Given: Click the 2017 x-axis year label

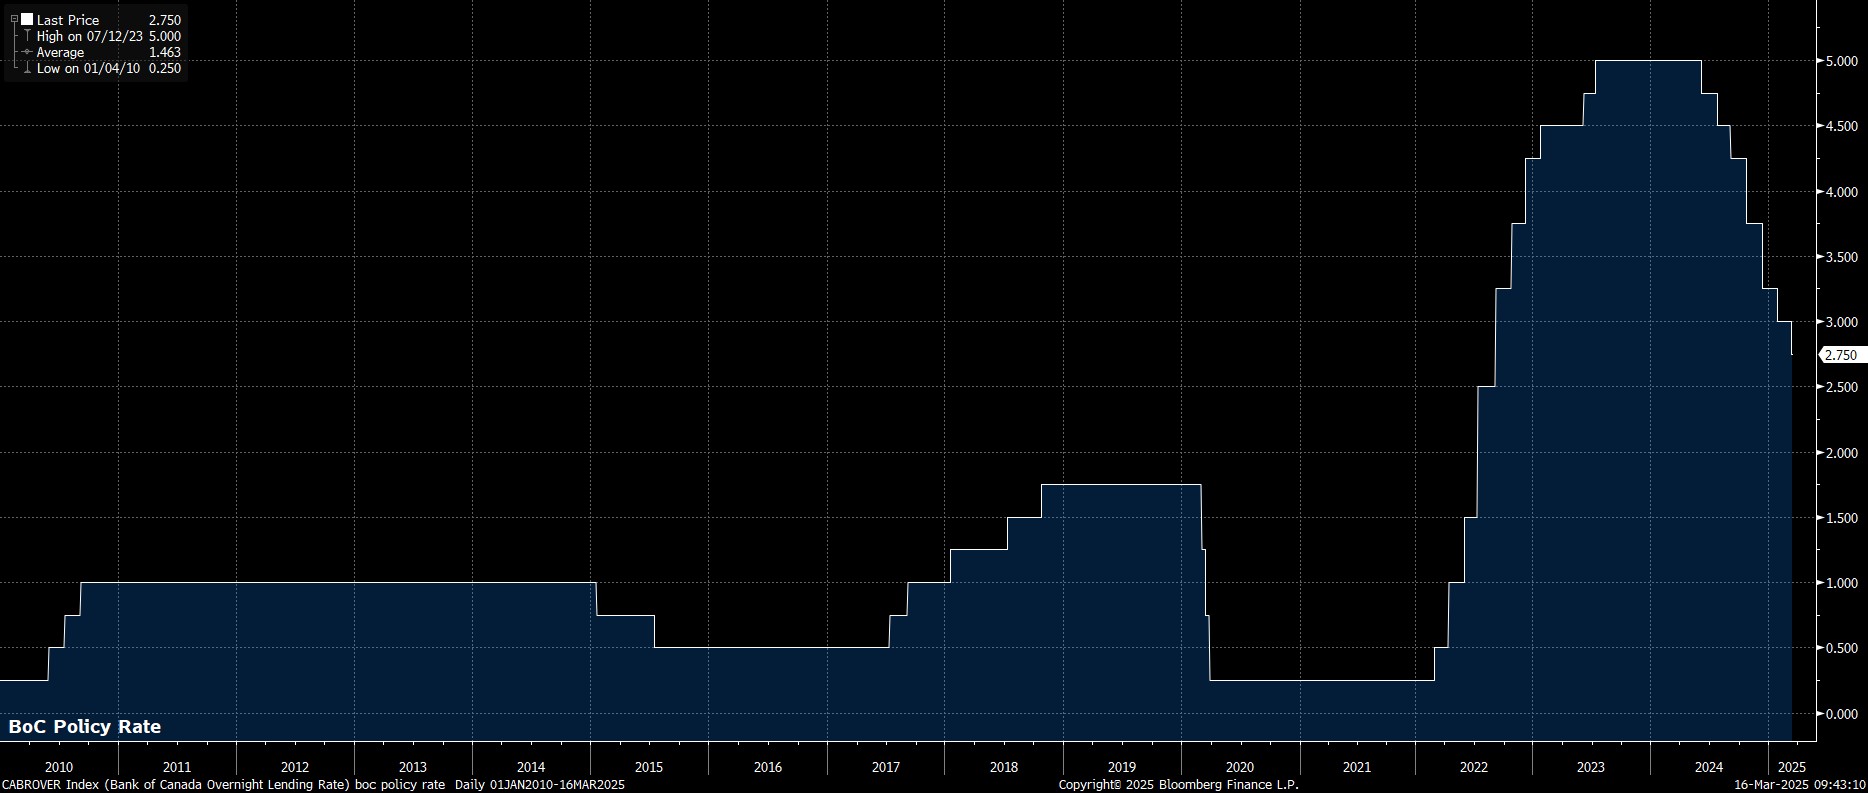Looking at the screenshot, I should pyautogui.click(x=886, y=767).
